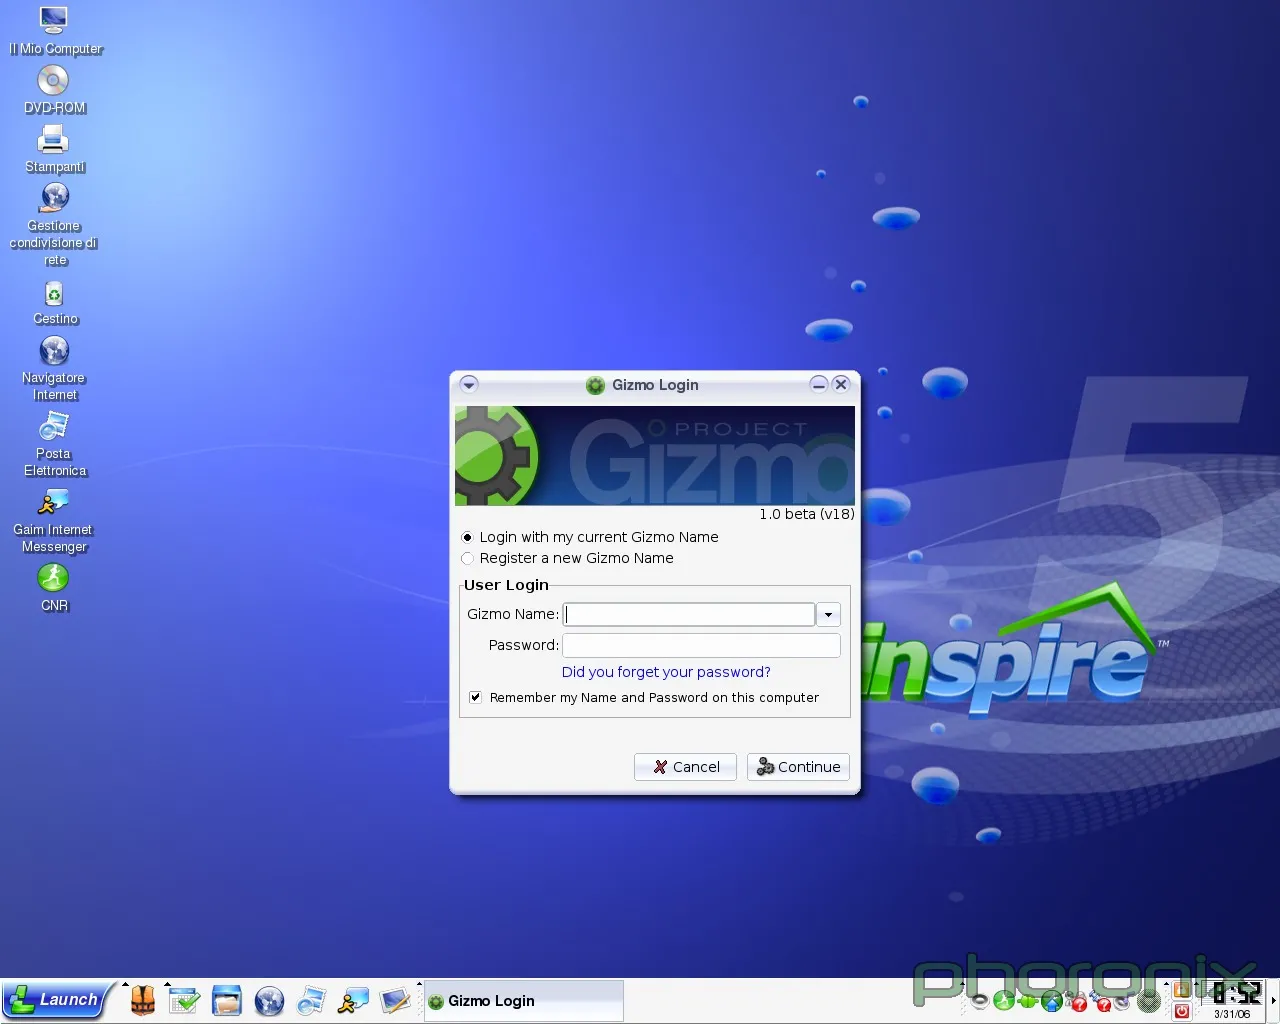
Task: Click the Password input field
Action: (x=701, y=645)
